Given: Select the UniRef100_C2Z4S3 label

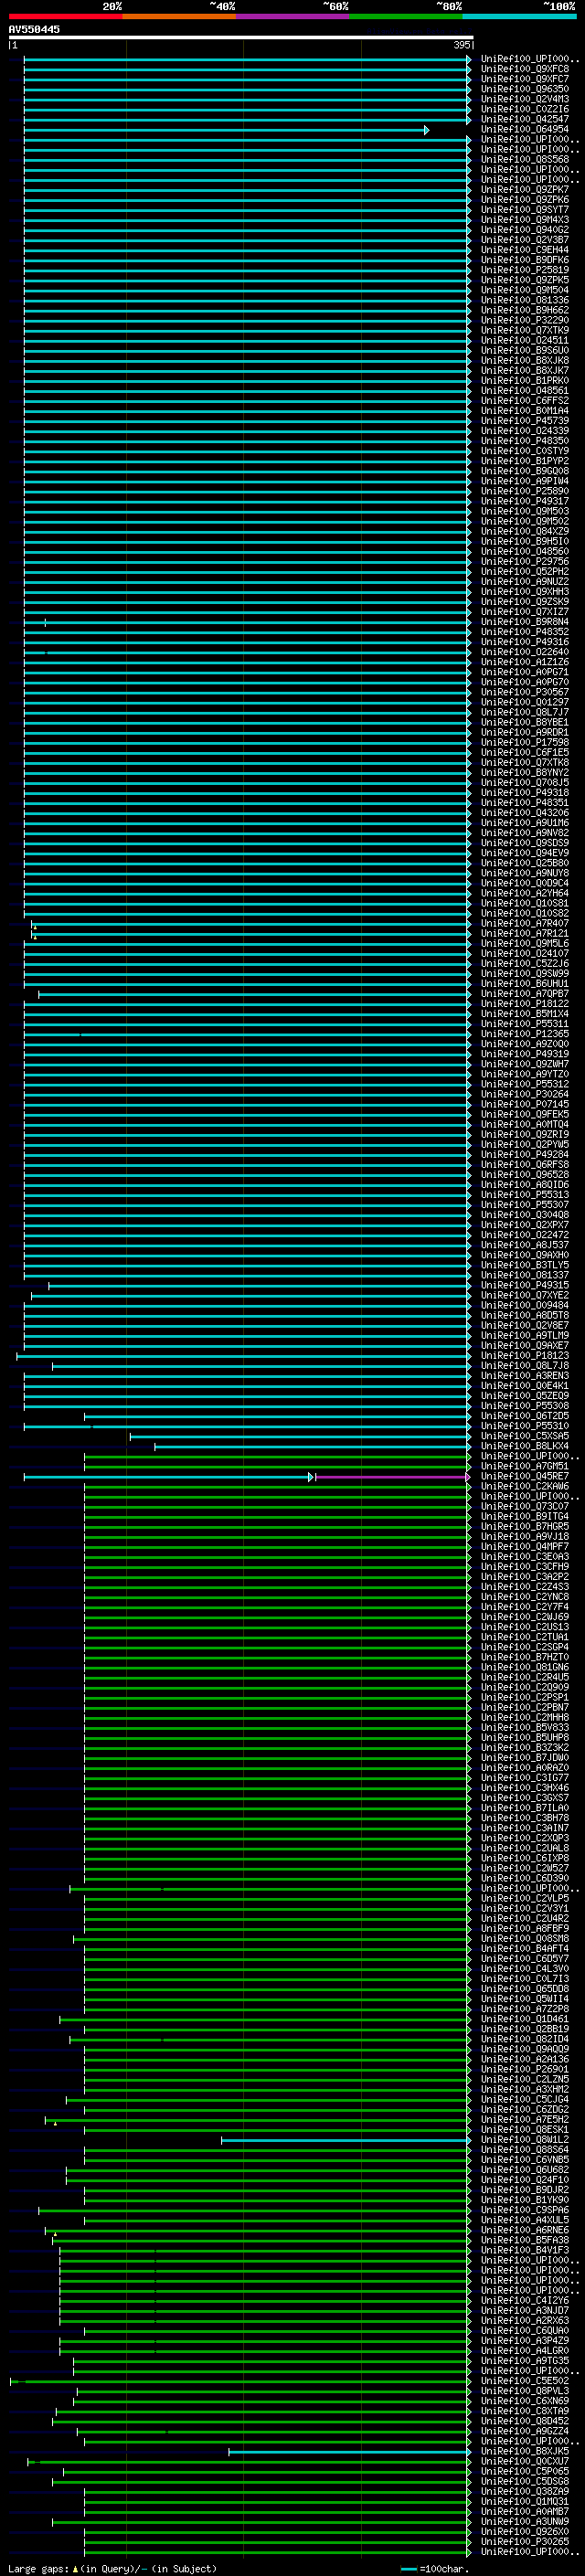Looking at the screenshot, I should 525,1586.
